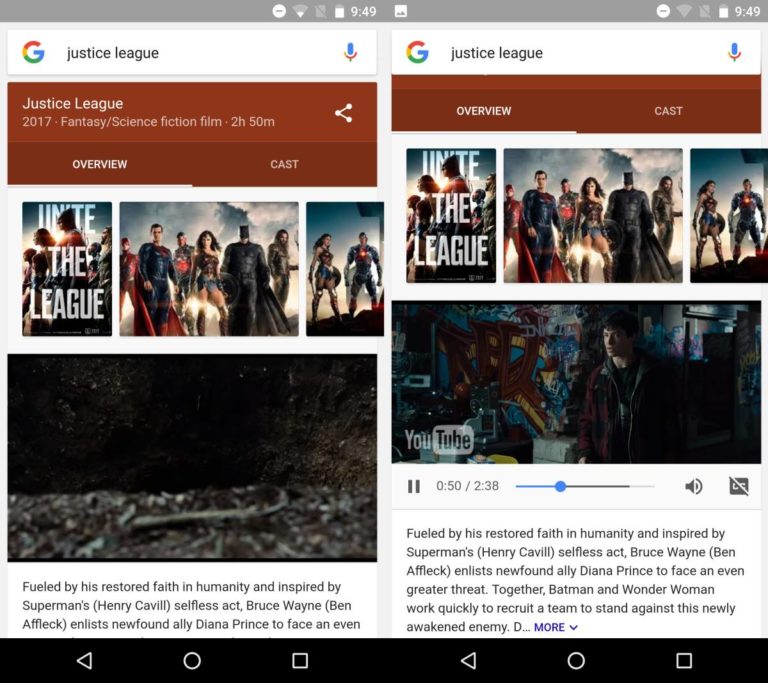Open the wide group photo on the right screen

point(593,216)
